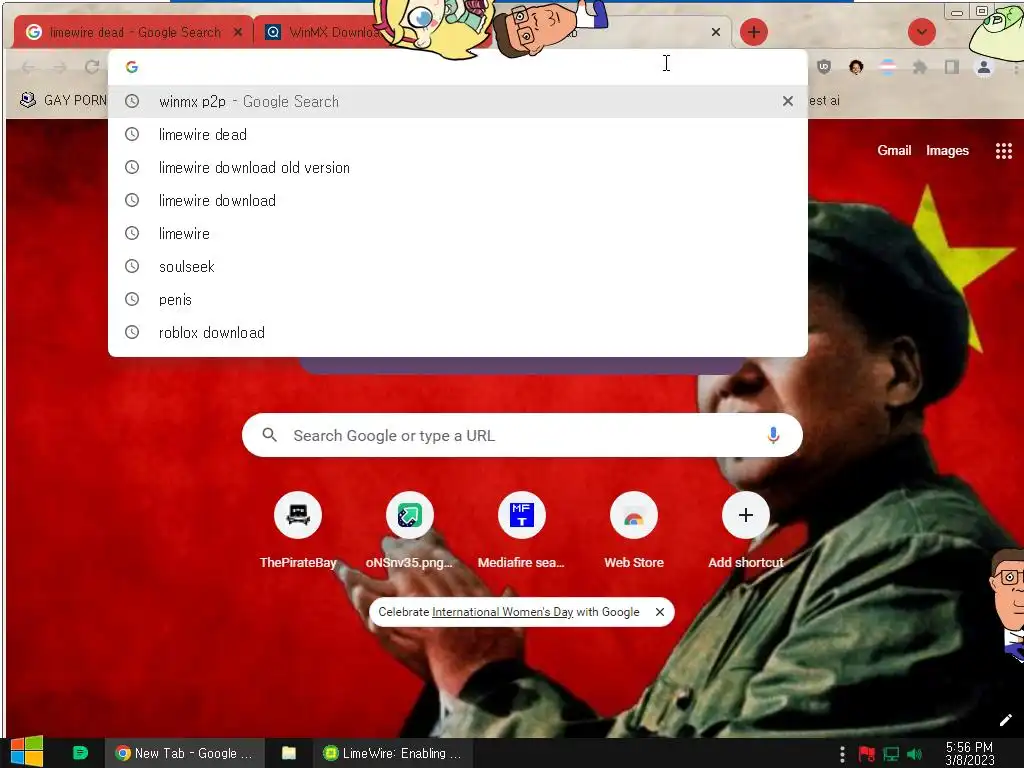
Task: Switch to LimeWire Enabling taskbar item
Action: pyautogui.click(x=394, y=753)
